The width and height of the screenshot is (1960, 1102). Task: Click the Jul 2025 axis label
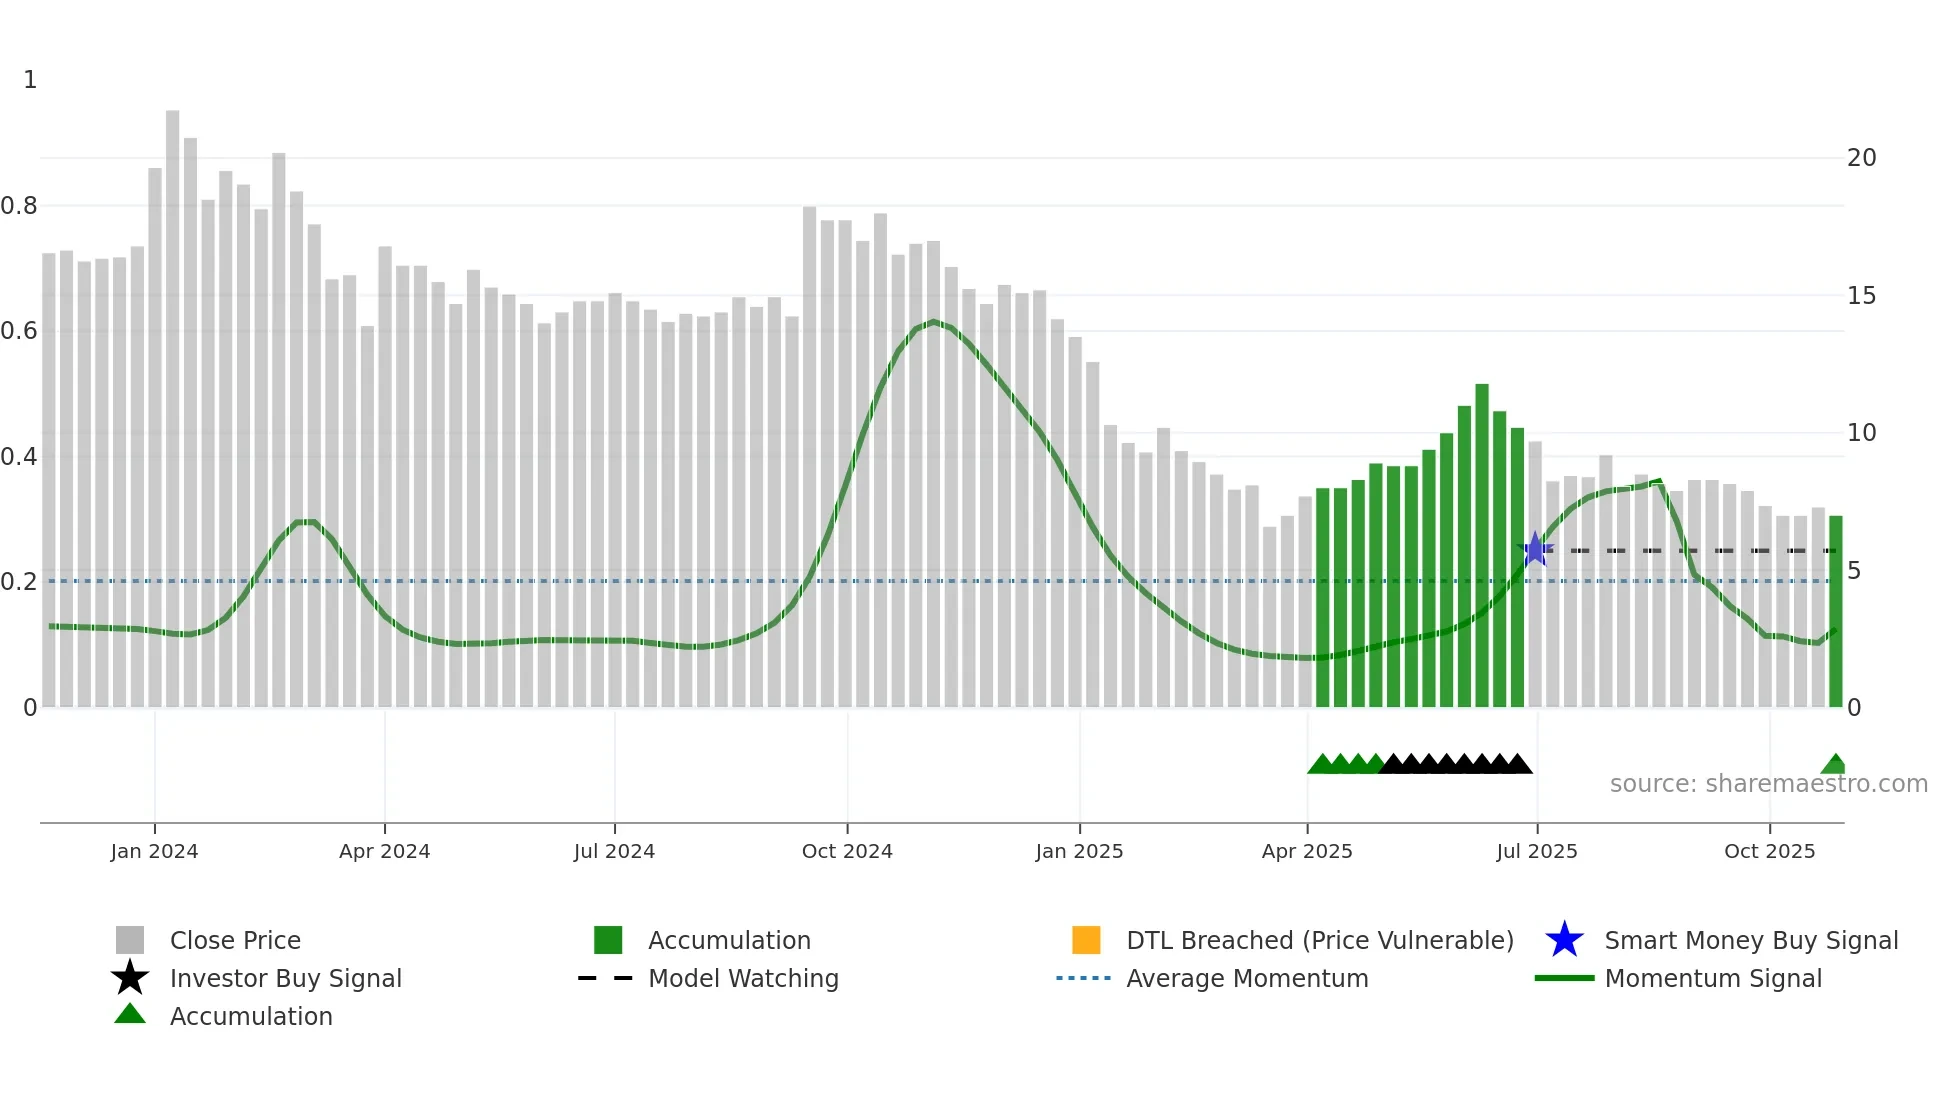1536,851
